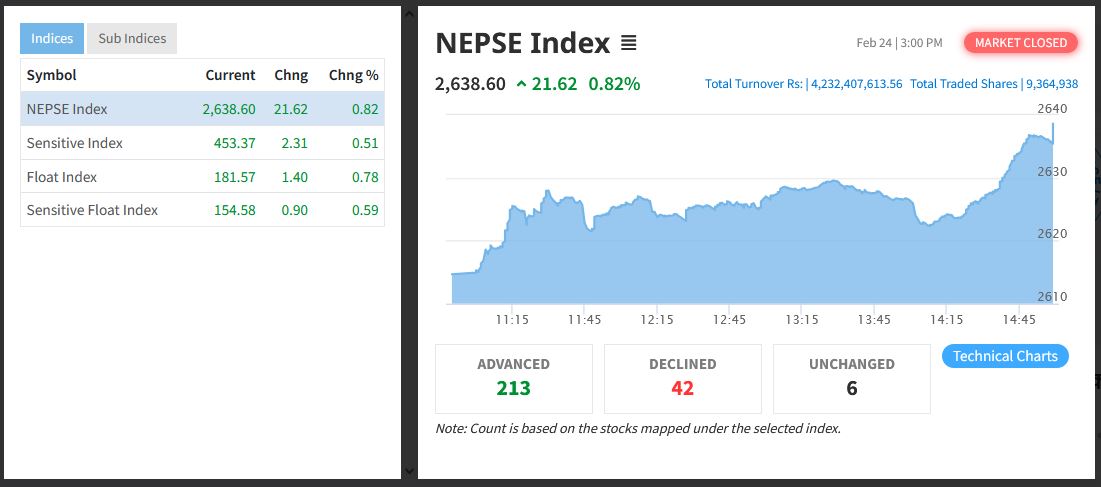
Task: Switch to the Indices tab
Action: (x=52, y=39)
